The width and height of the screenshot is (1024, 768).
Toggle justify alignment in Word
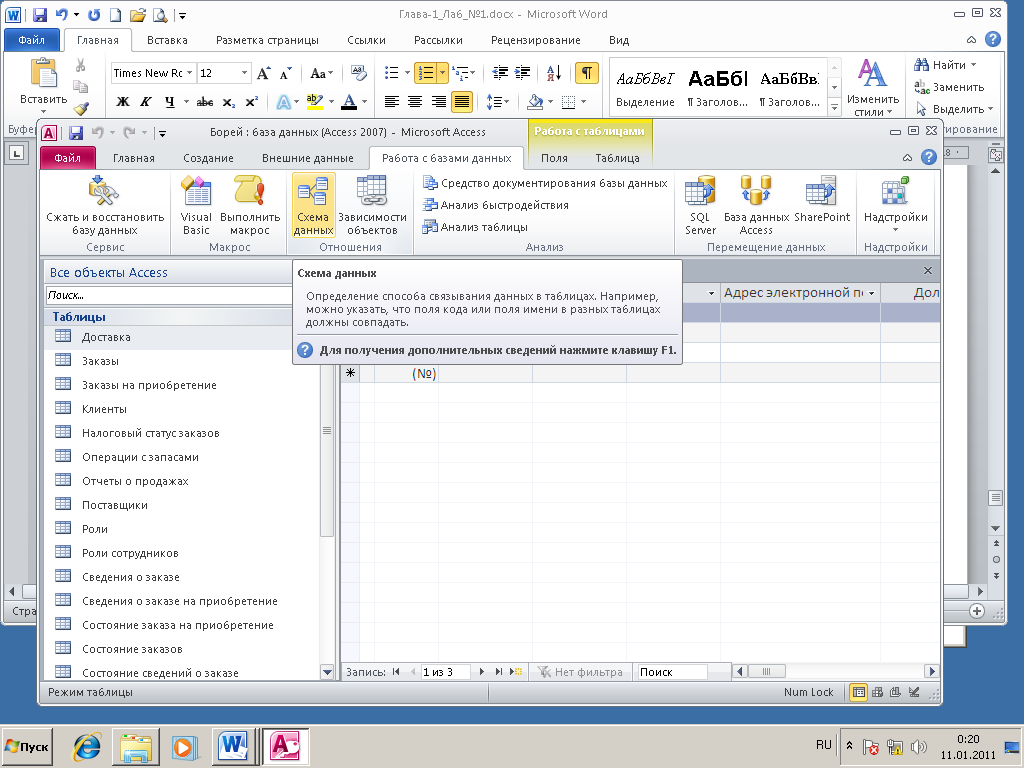(462, 102)
